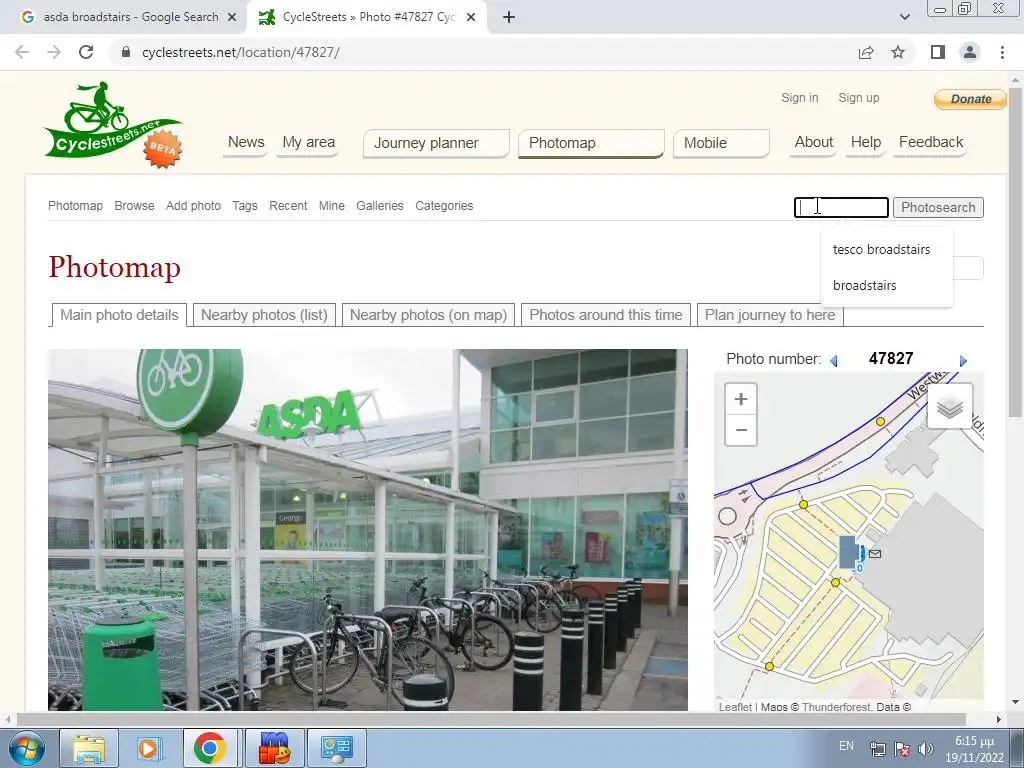Open the media player taskbar icon

pos(148,748)
